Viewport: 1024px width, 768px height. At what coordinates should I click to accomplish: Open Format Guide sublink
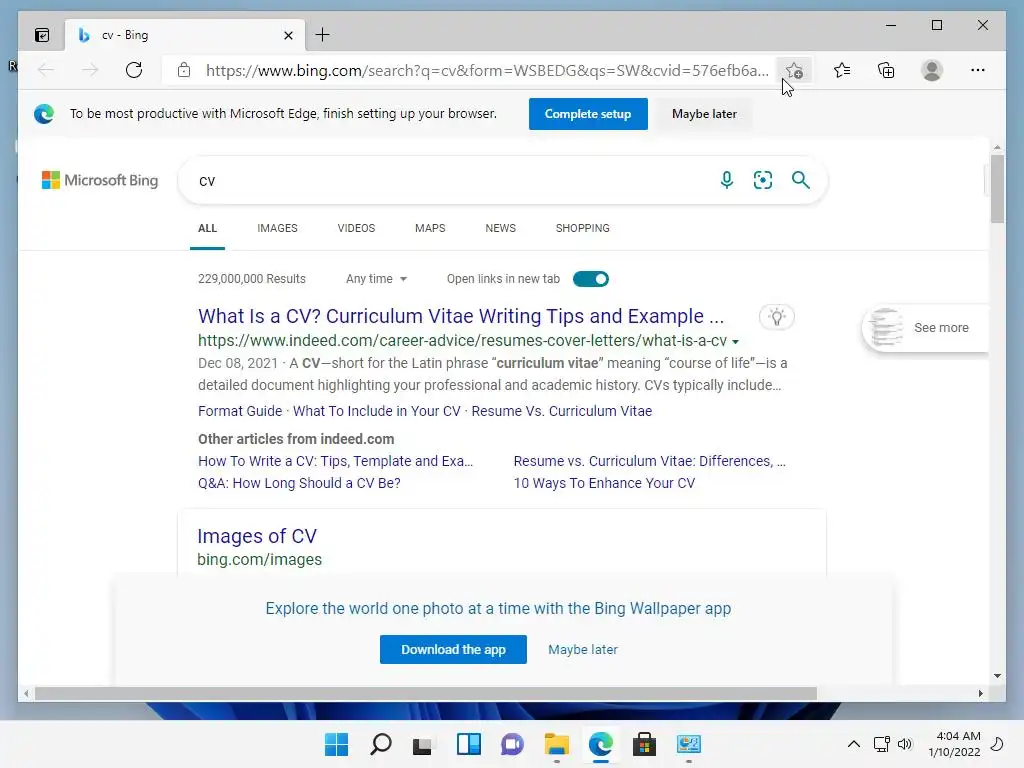(240, 411)
